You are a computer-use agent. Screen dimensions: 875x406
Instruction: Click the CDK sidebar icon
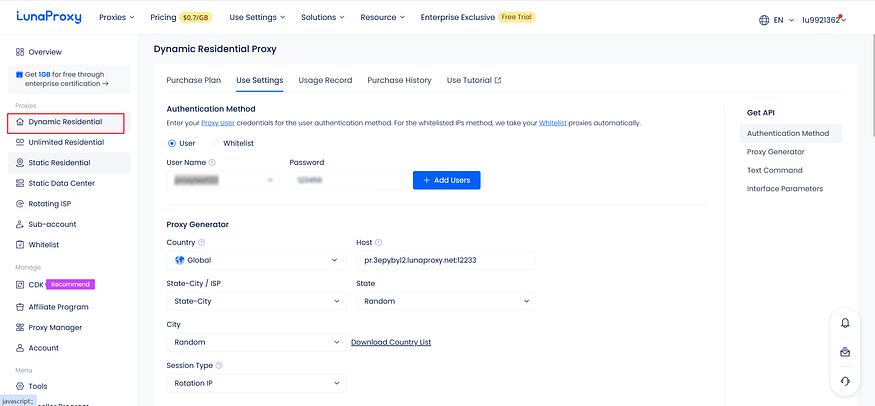click(x=20, y=284)
